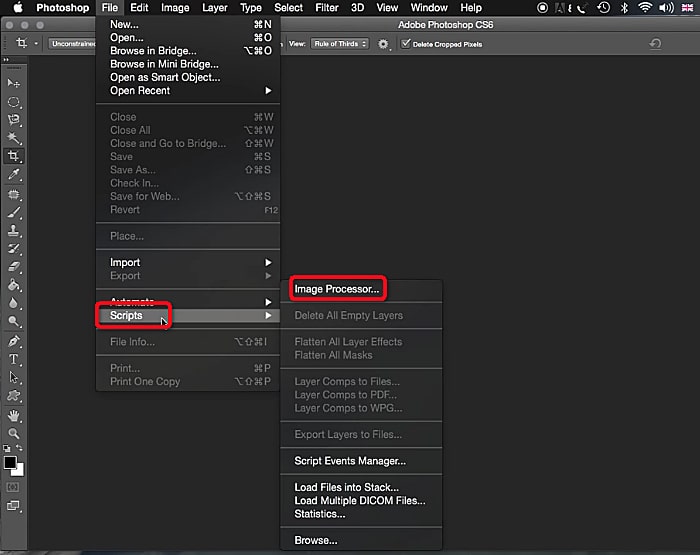Select the Custom Shape tool
700x555 pixels.
(x=13, y=396)
